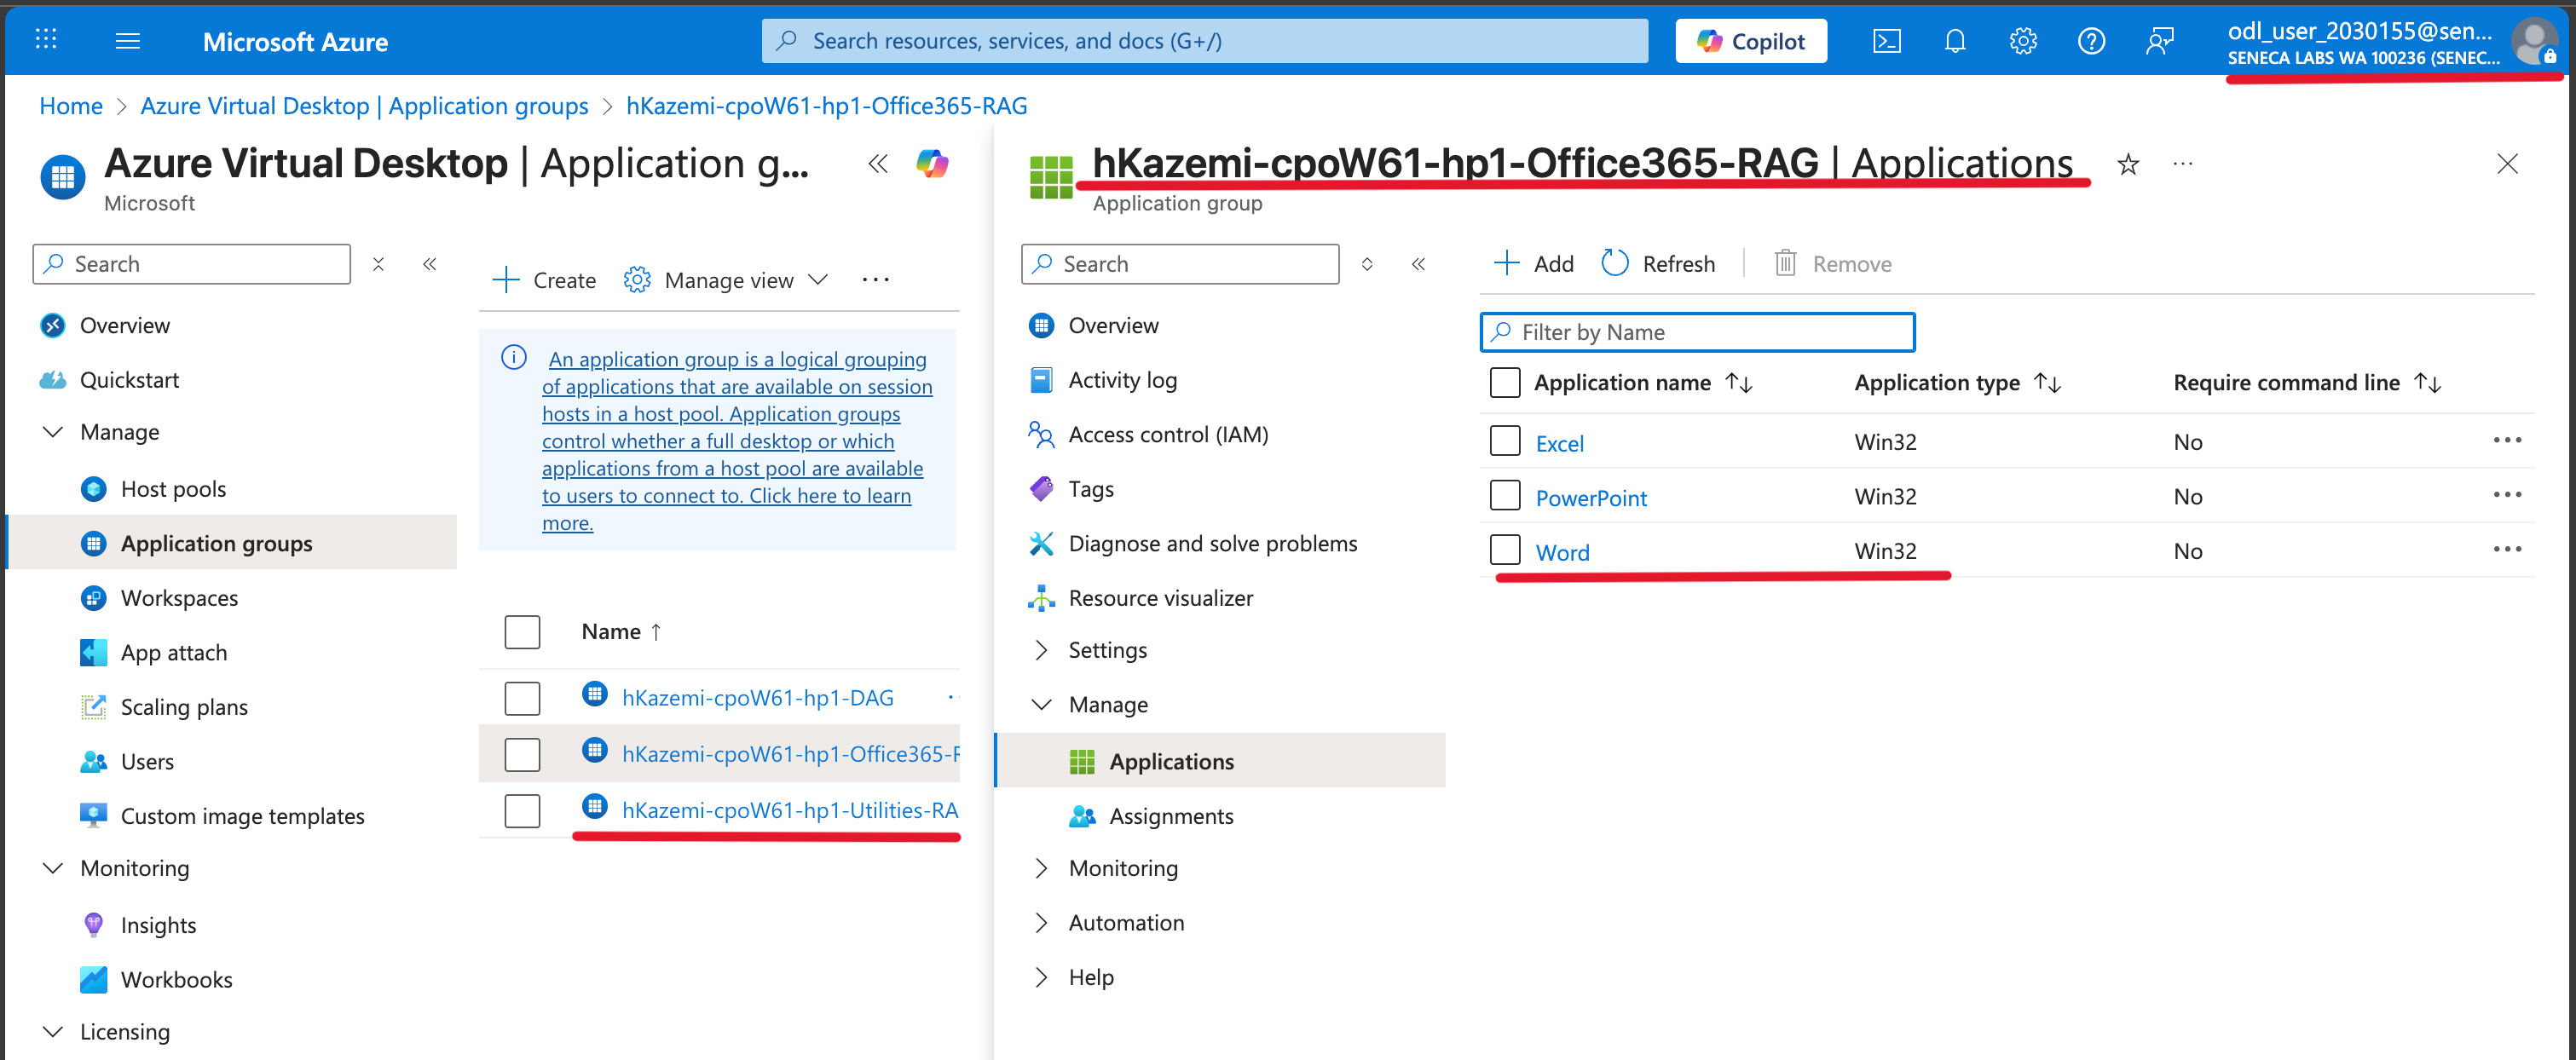Go to App attach

click(x=174, y=653)
